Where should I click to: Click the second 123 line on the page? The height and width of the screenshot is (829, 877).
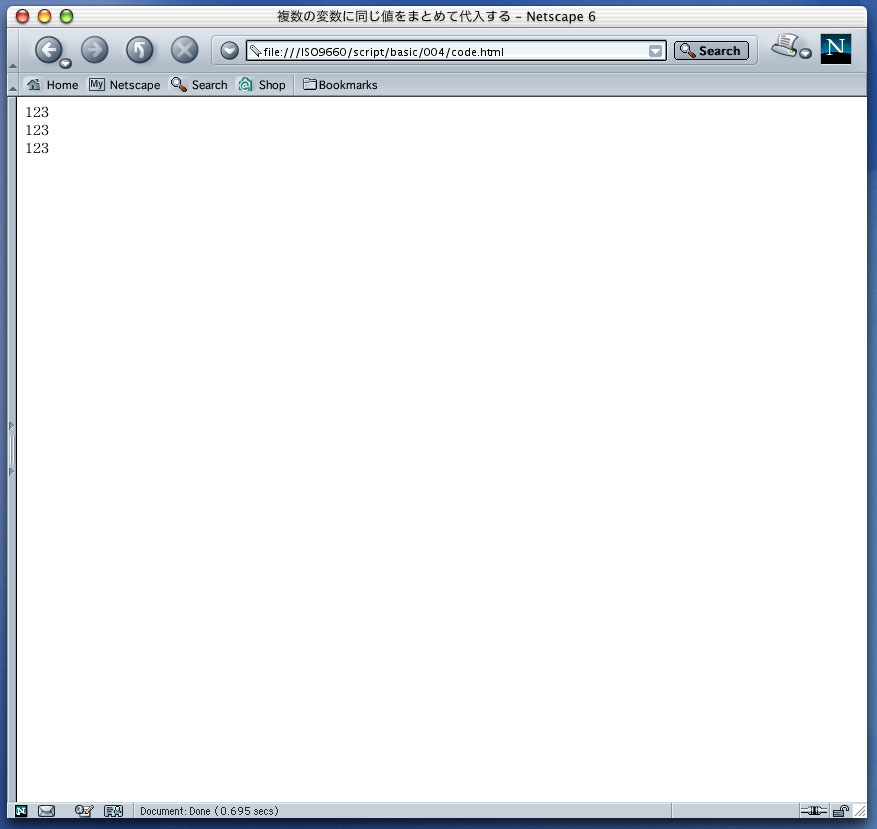pyautogui.click(x=37, y=130)
